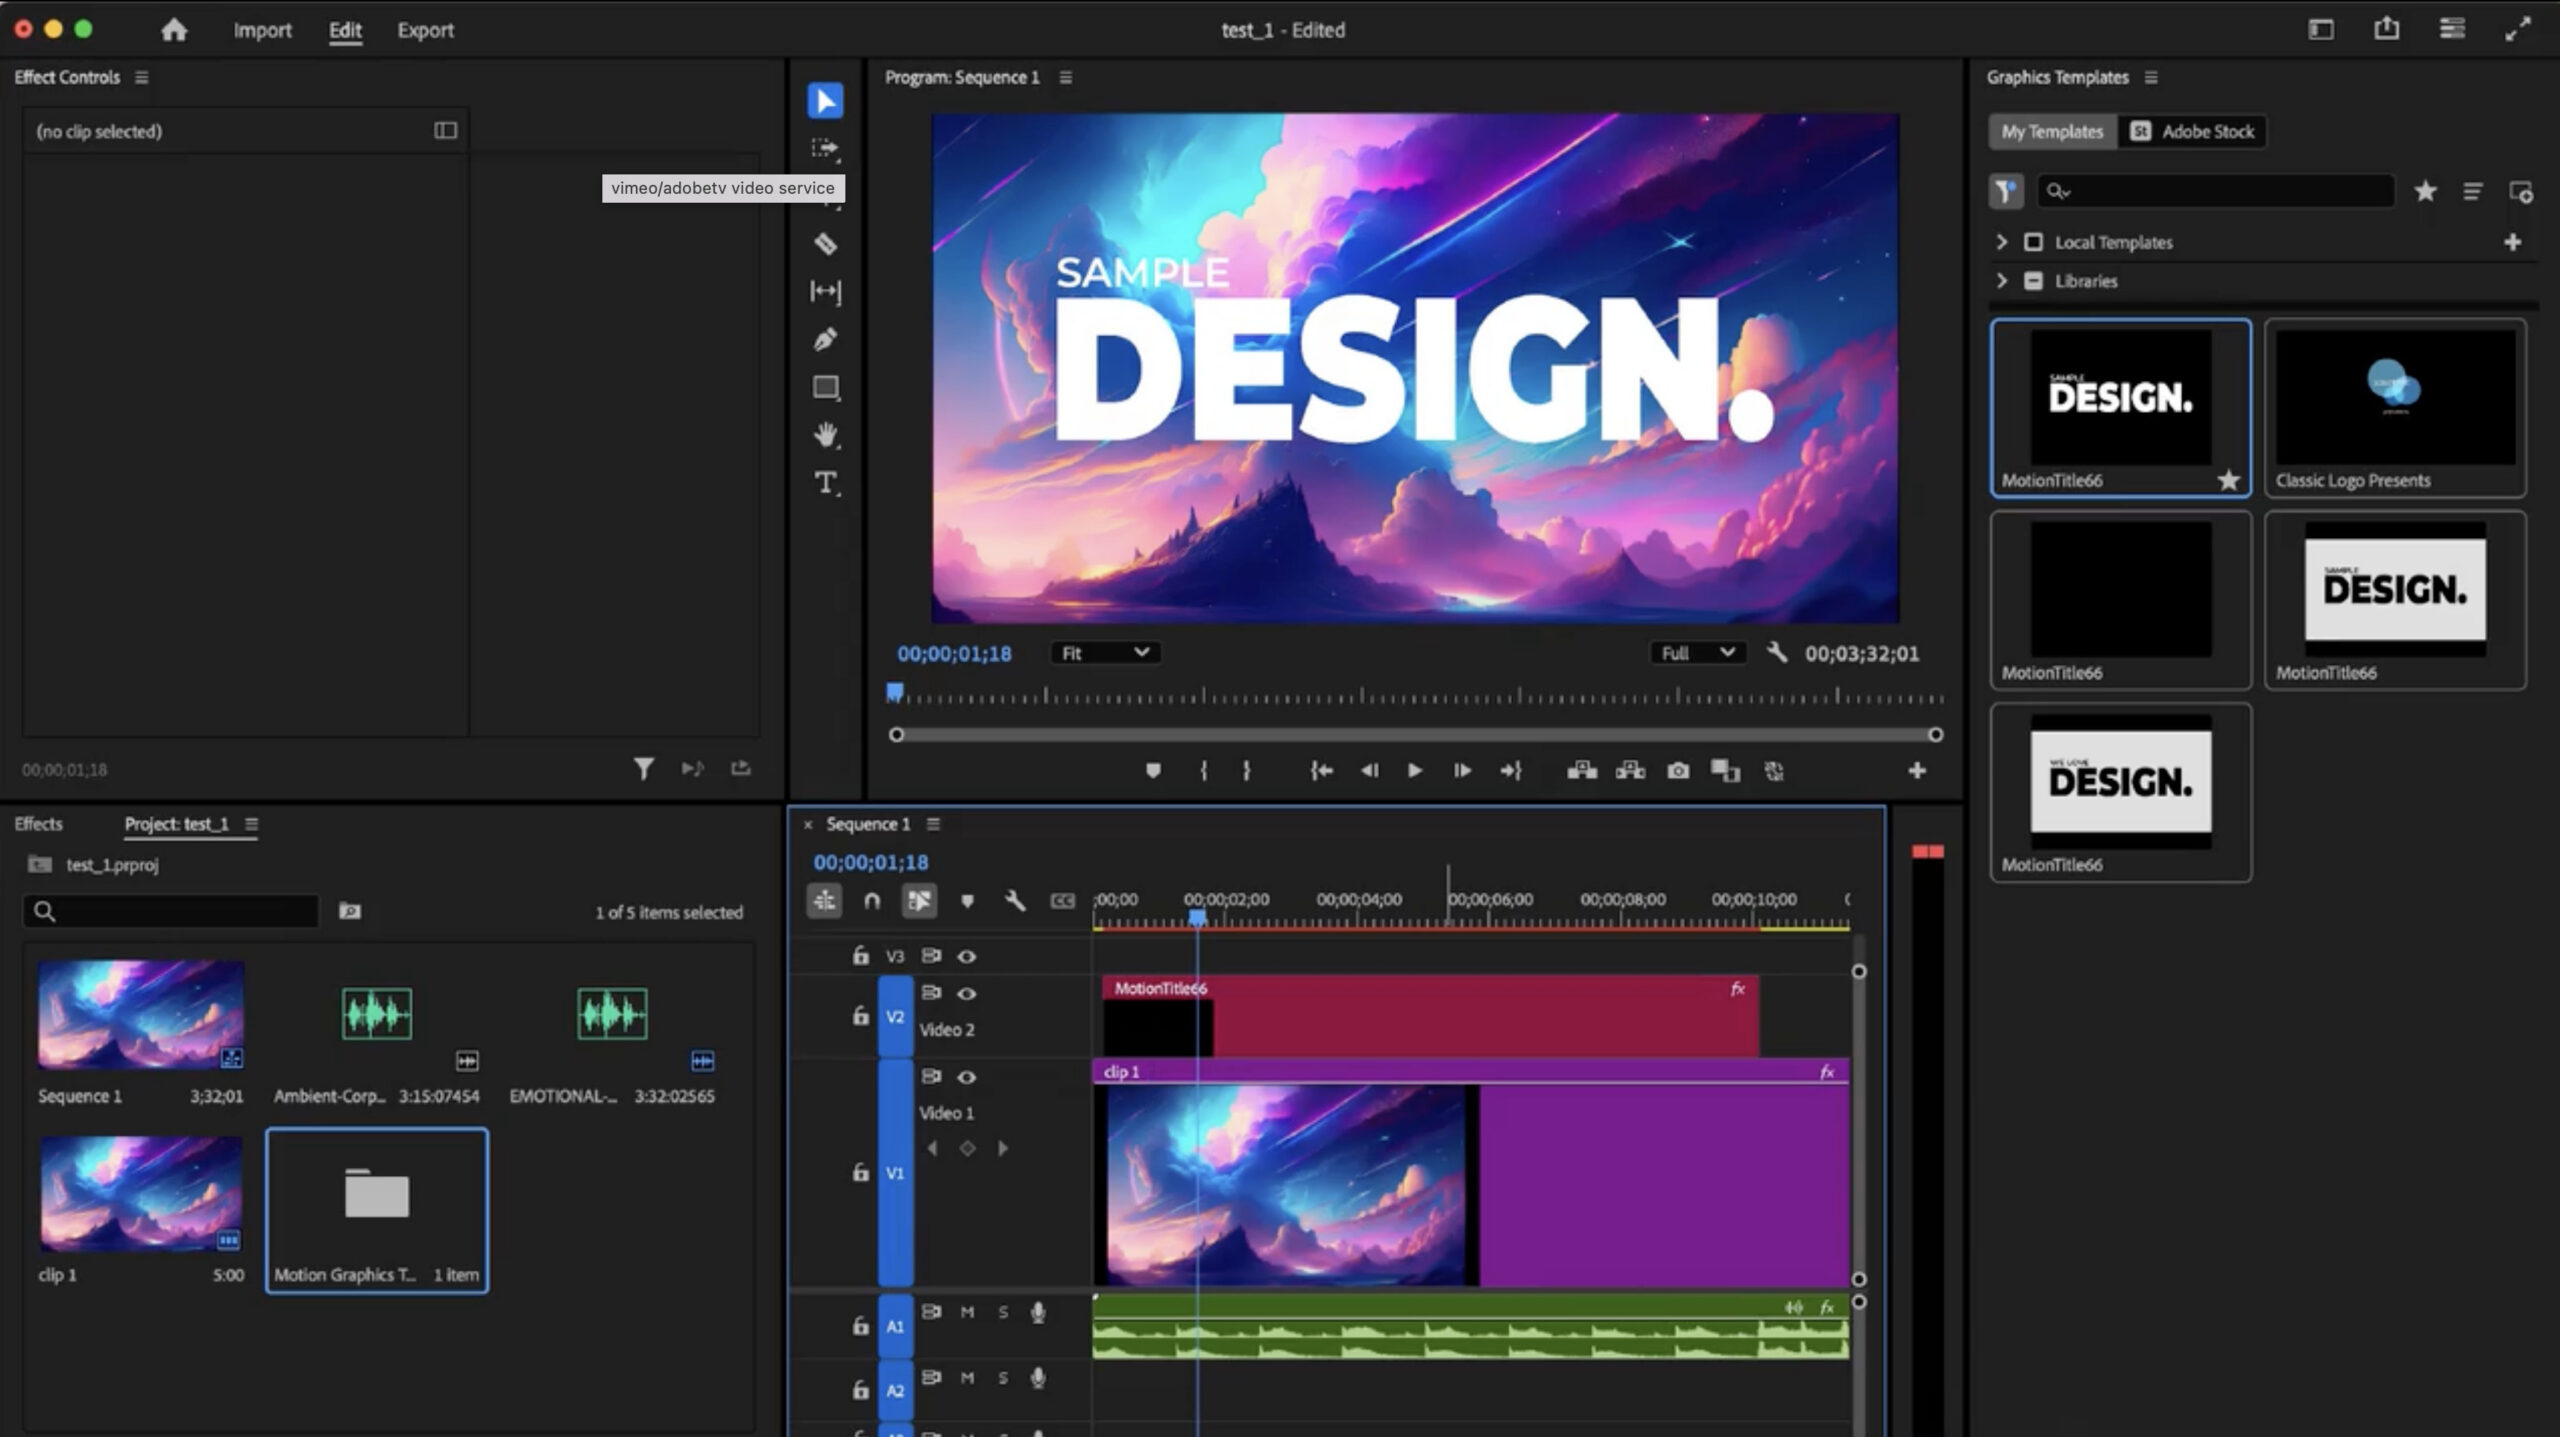Open Sequence 1 timeline panel menu
The width and height of the screenshot is (2560, 1437).
point(933,824)
